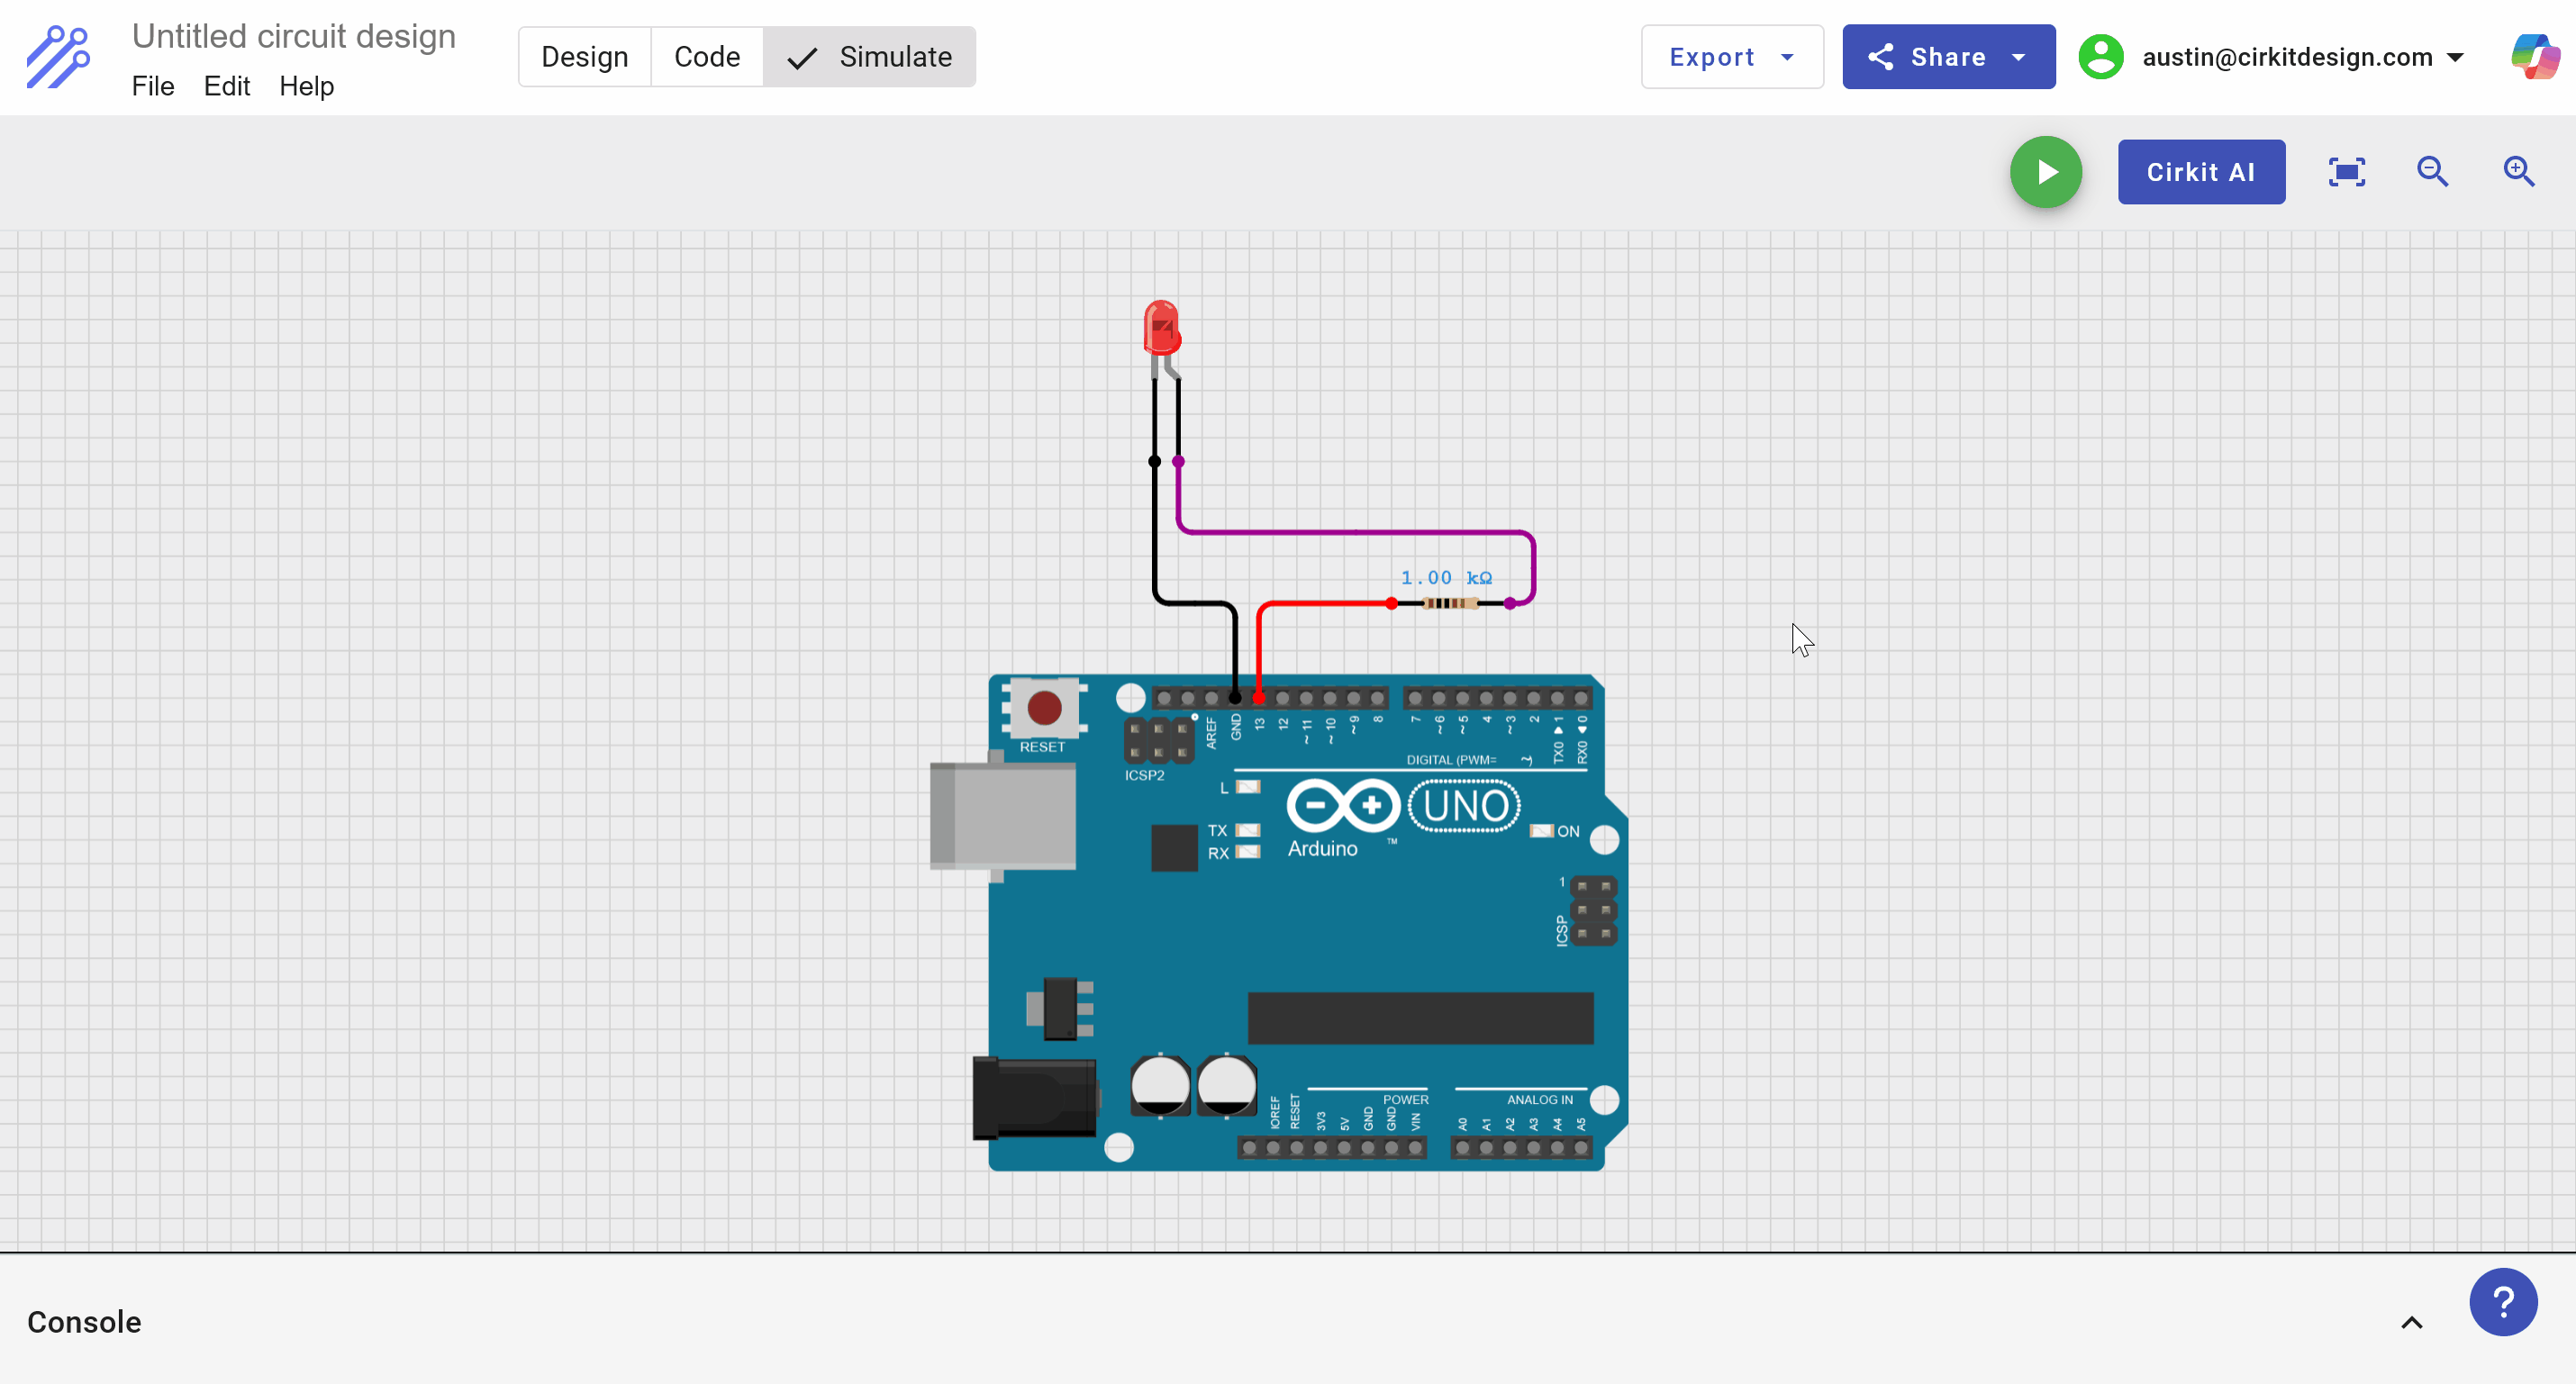Start the simulation with the green play button

pyautogui.click(x=2046, y=172)
